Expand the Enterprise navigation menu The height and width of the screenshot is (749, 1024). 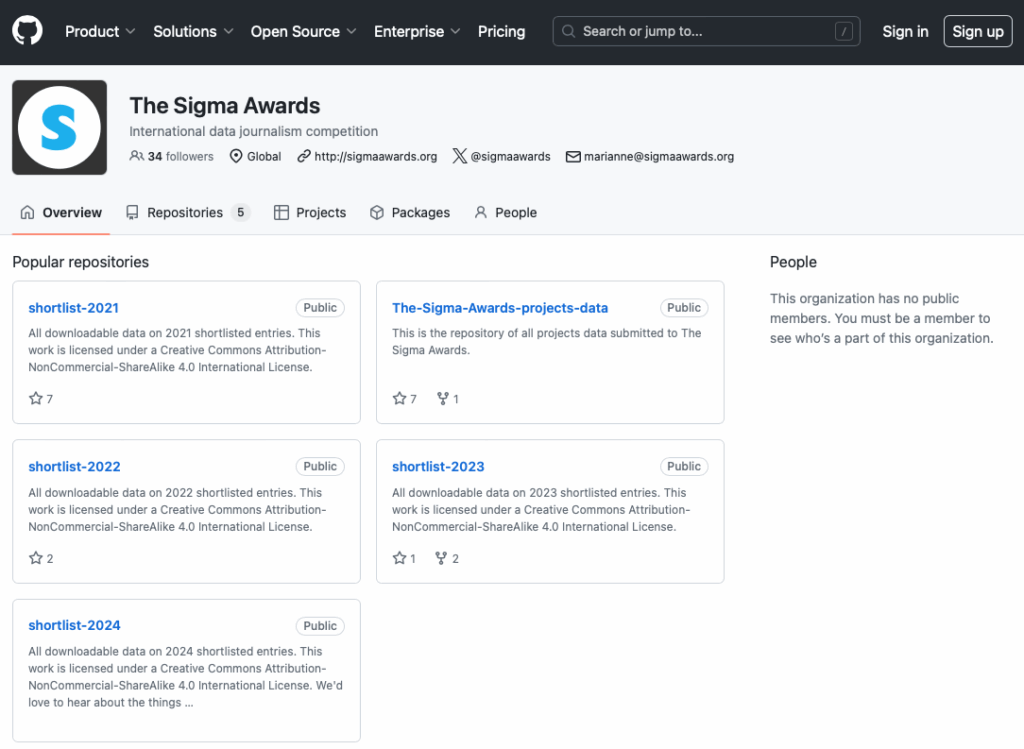[x=417, y=31]
